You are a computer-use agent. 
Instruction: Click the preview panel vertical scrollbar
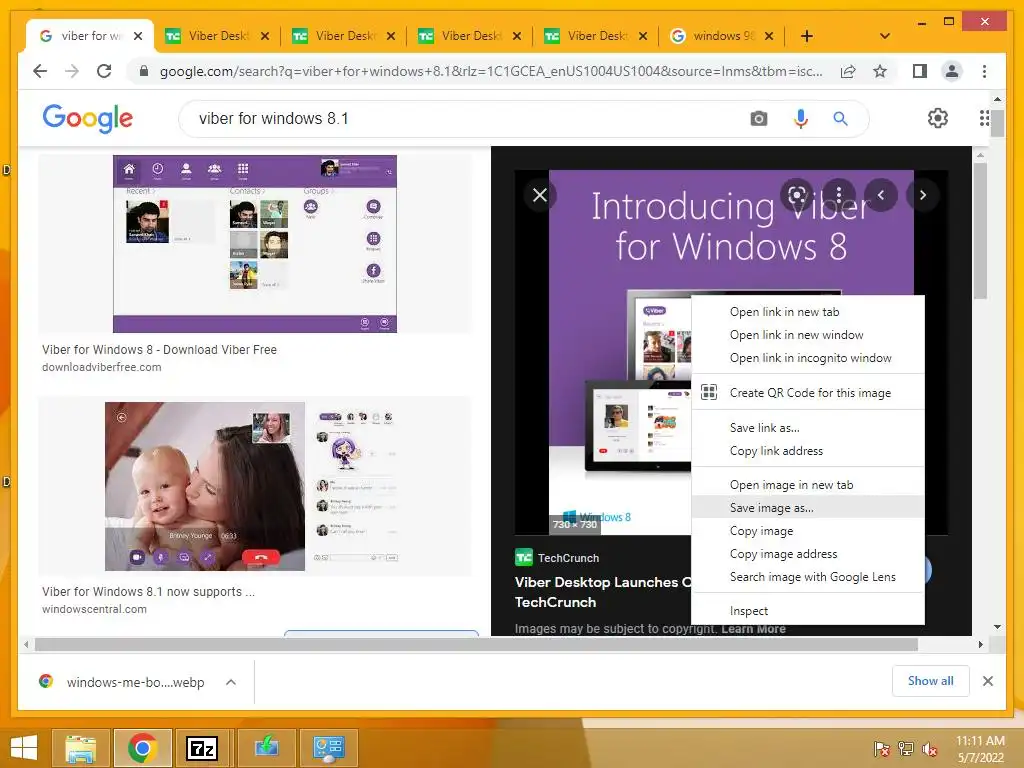coord(980,231)
